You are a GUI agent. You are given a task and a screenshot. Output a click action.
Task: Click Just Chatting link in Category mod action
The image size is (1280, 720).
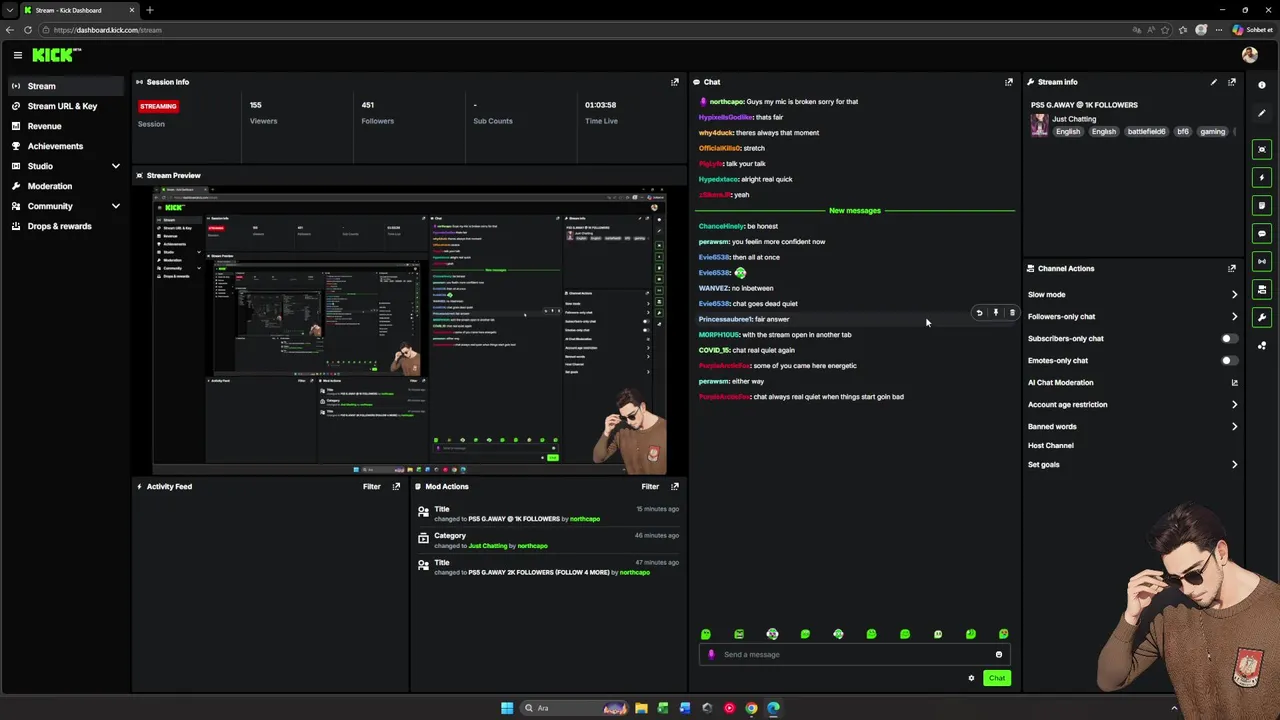(488, 546)
